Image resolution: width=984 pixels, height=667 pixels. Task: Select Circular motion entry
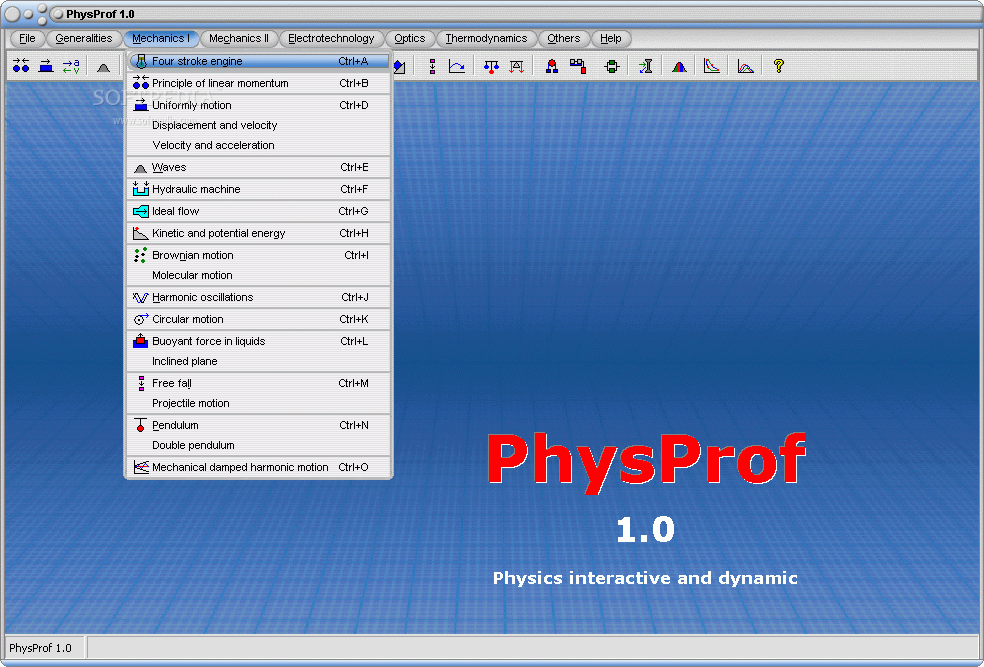tap(259, 319)
